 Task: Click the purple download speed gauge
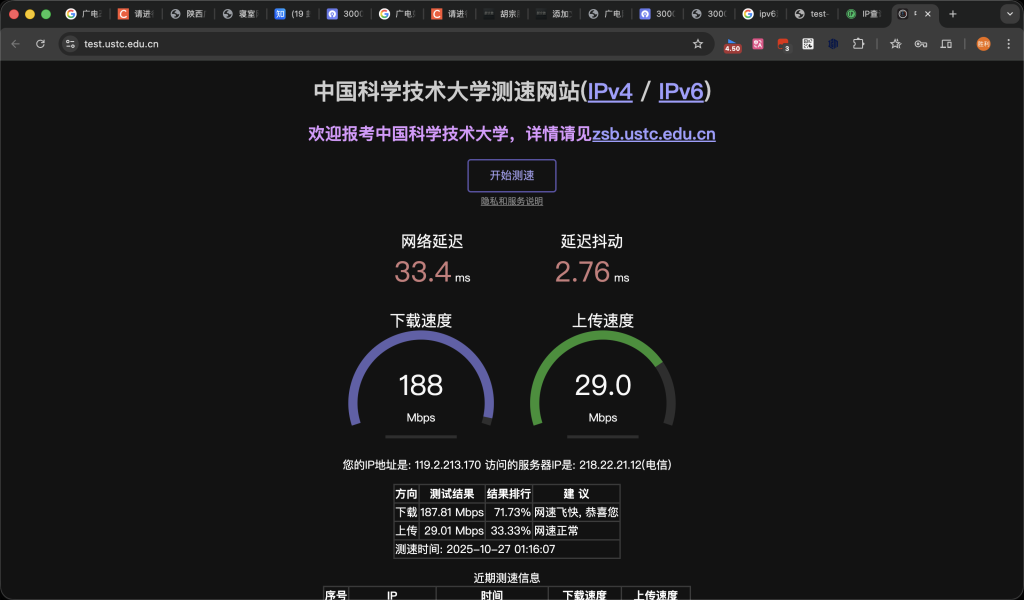[x=420, y=385]
